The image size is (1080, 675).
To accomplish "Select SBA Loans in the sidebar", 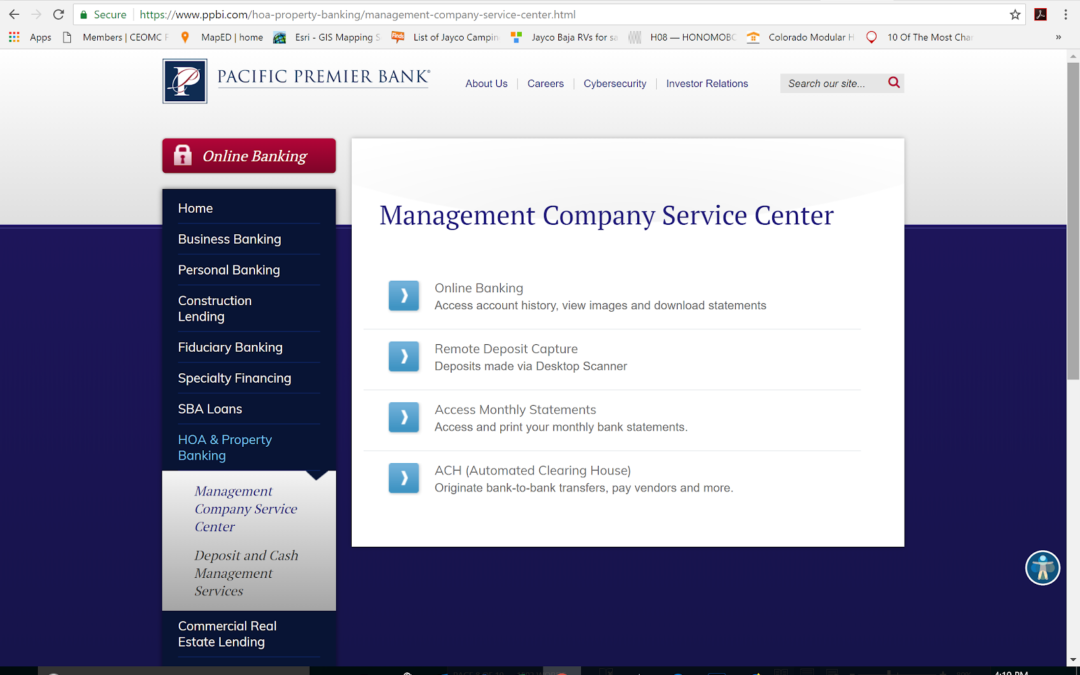I will [x=210, y=409].
